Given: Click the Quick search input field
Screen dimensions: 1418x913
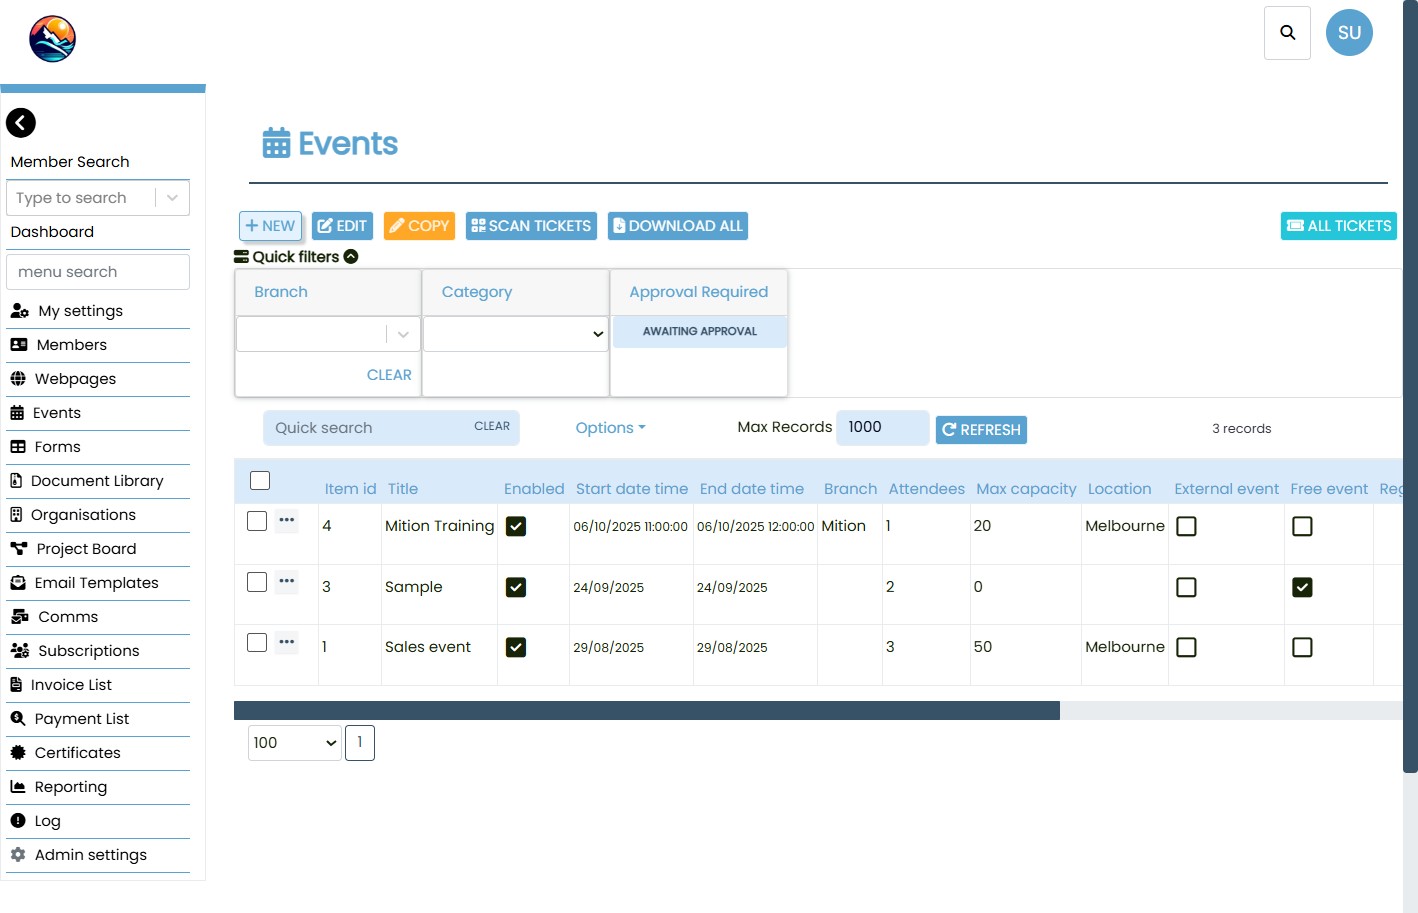Looking at the screenshot, I should click(x=365, y=428).
